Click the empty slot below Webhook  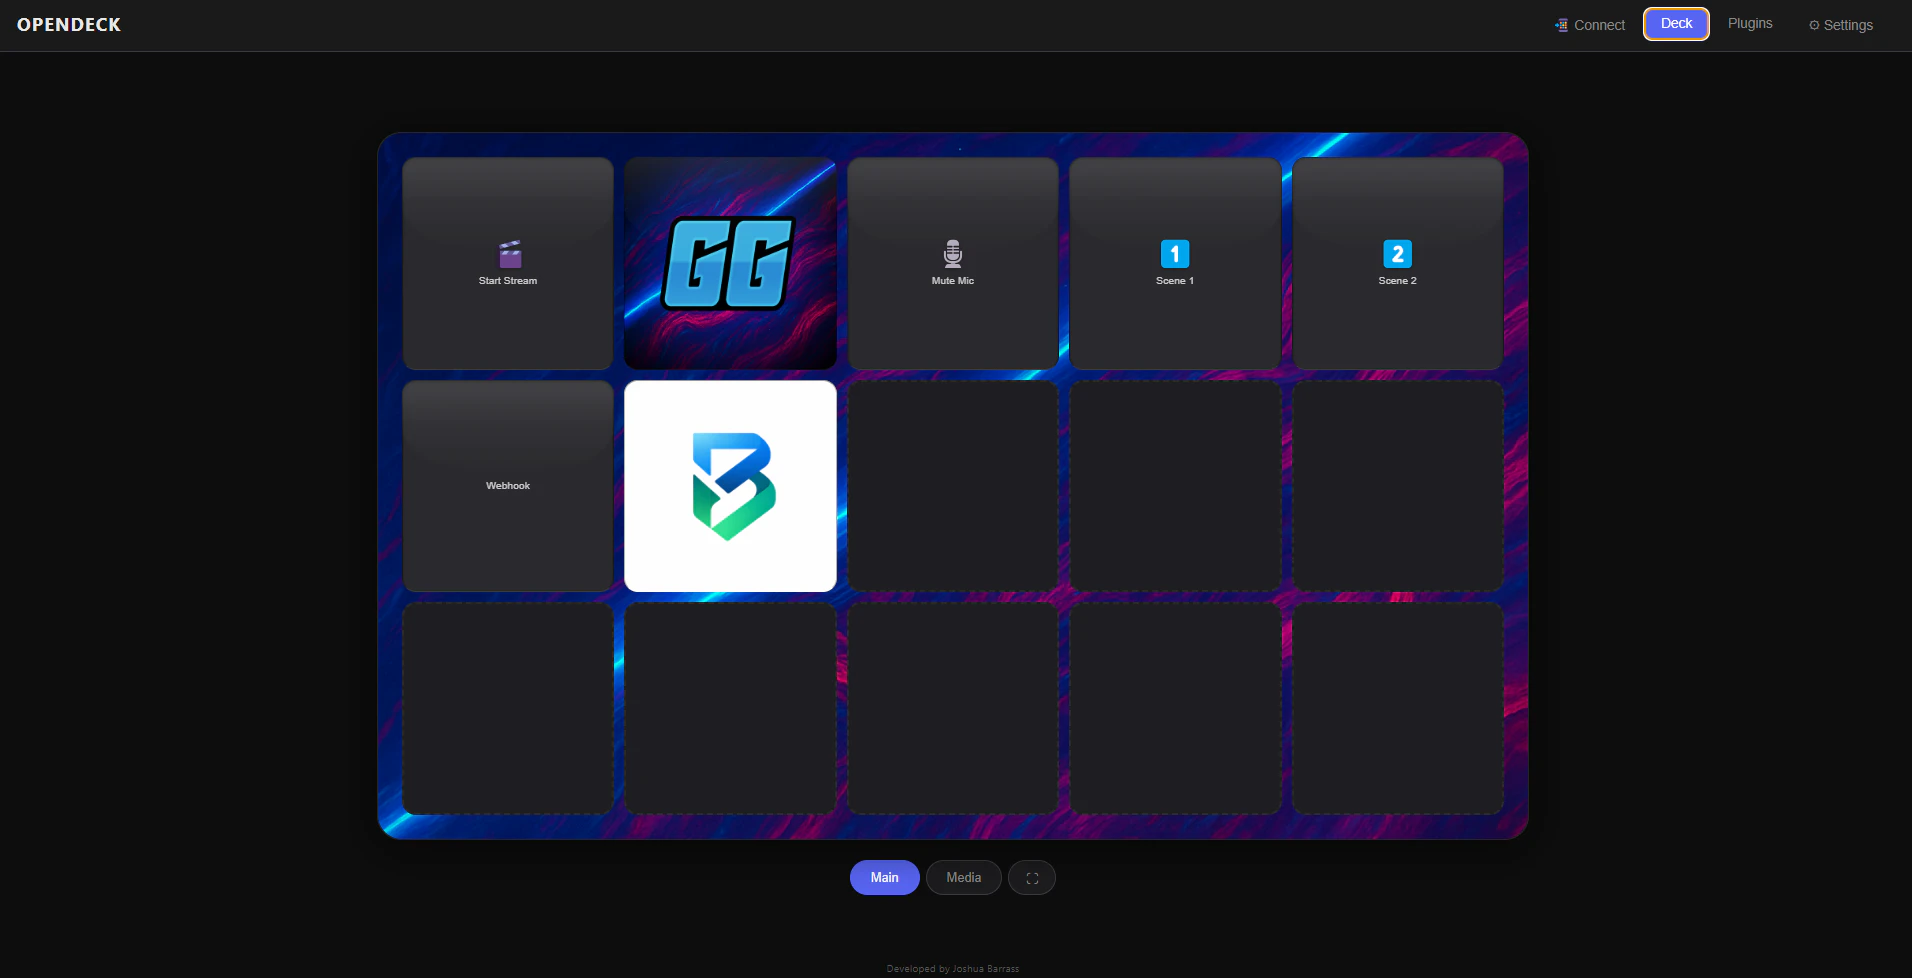(x=507, y=708)
